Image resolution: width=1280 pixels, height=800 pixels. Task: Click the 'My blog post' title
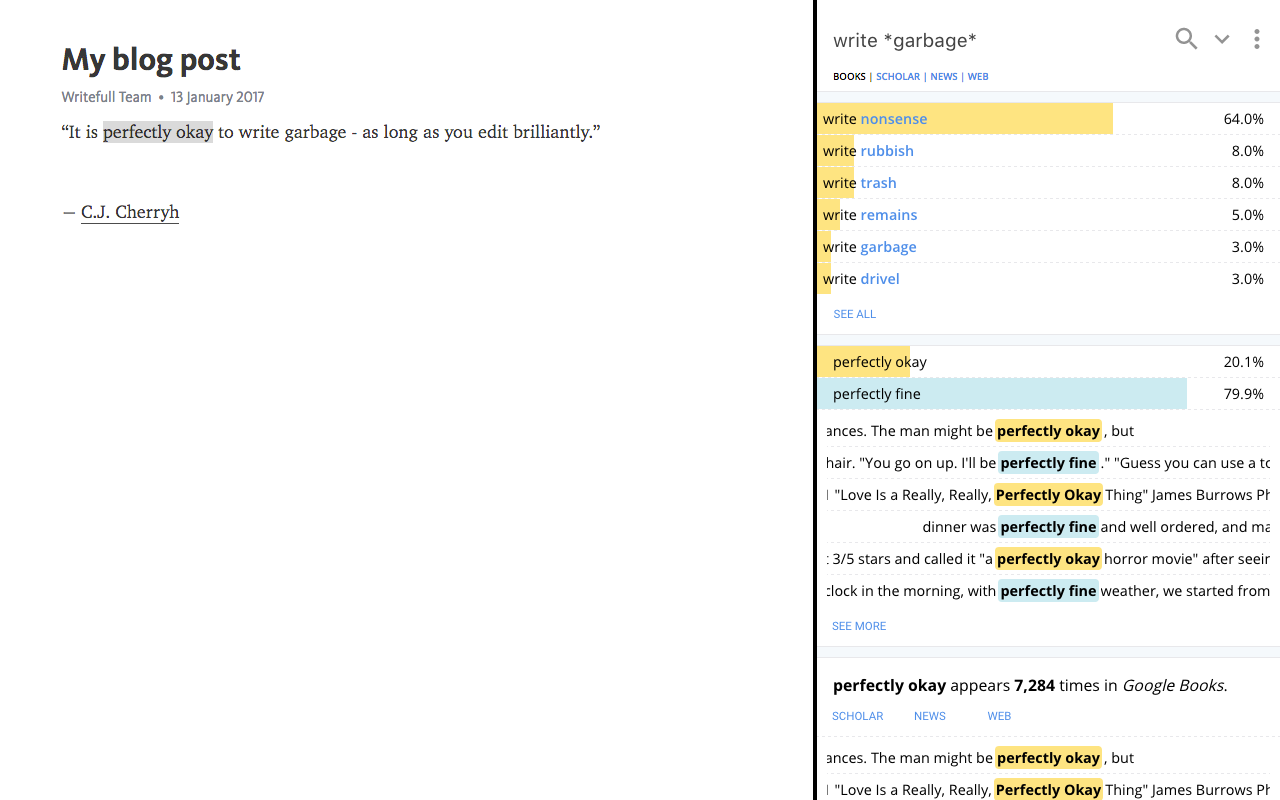pyautogui.click(x=151, y=60)
